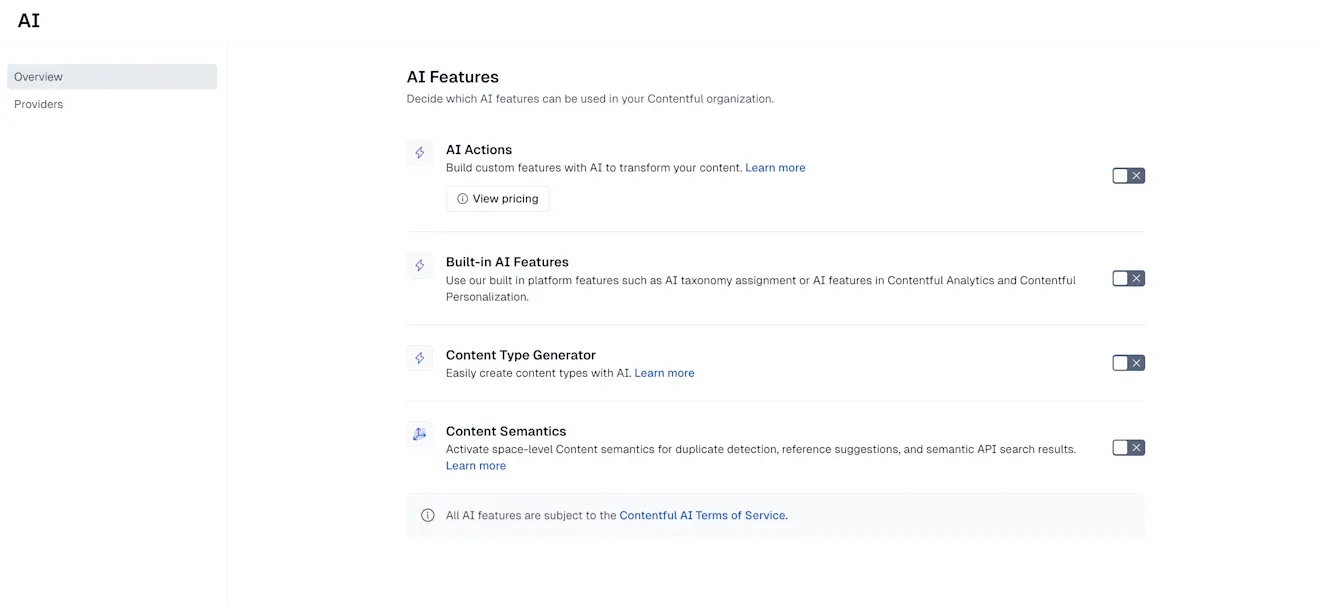Click the AI Features heading
The height and width of the screenshot is (606, 1320).
point(452,77)
